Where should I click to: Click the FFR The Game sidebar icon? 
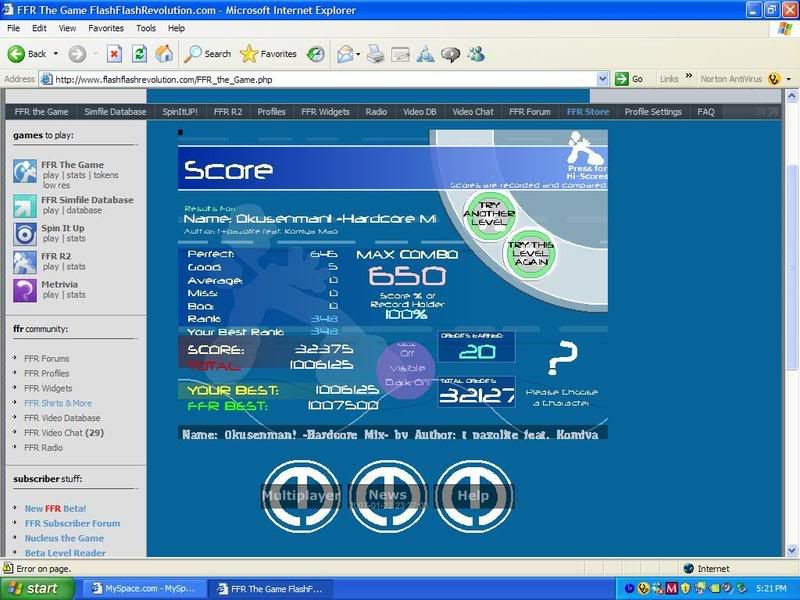tap(25, 171)
